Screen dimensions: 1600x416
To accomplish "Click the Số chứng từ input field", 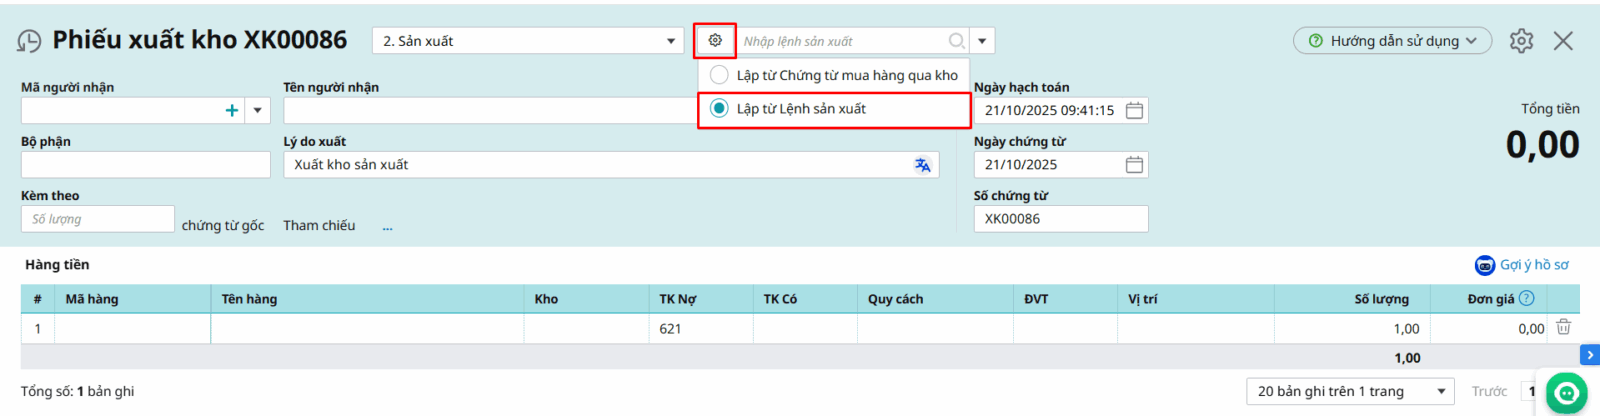I will point(1060,219).
